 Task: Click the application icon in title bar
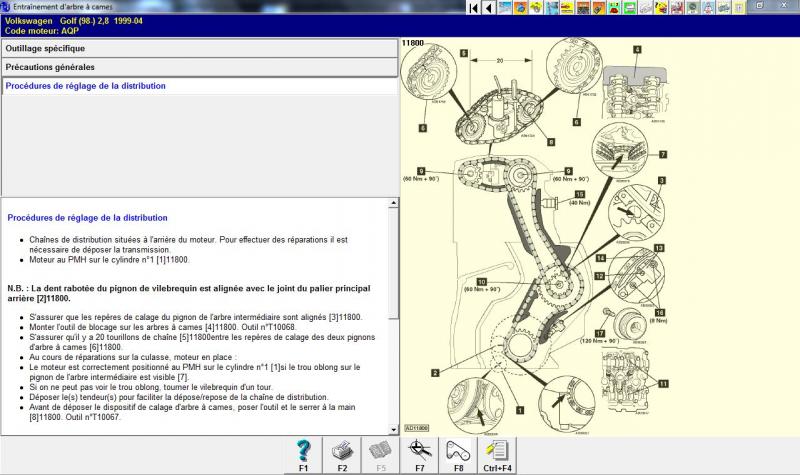[x=5, y=7]
